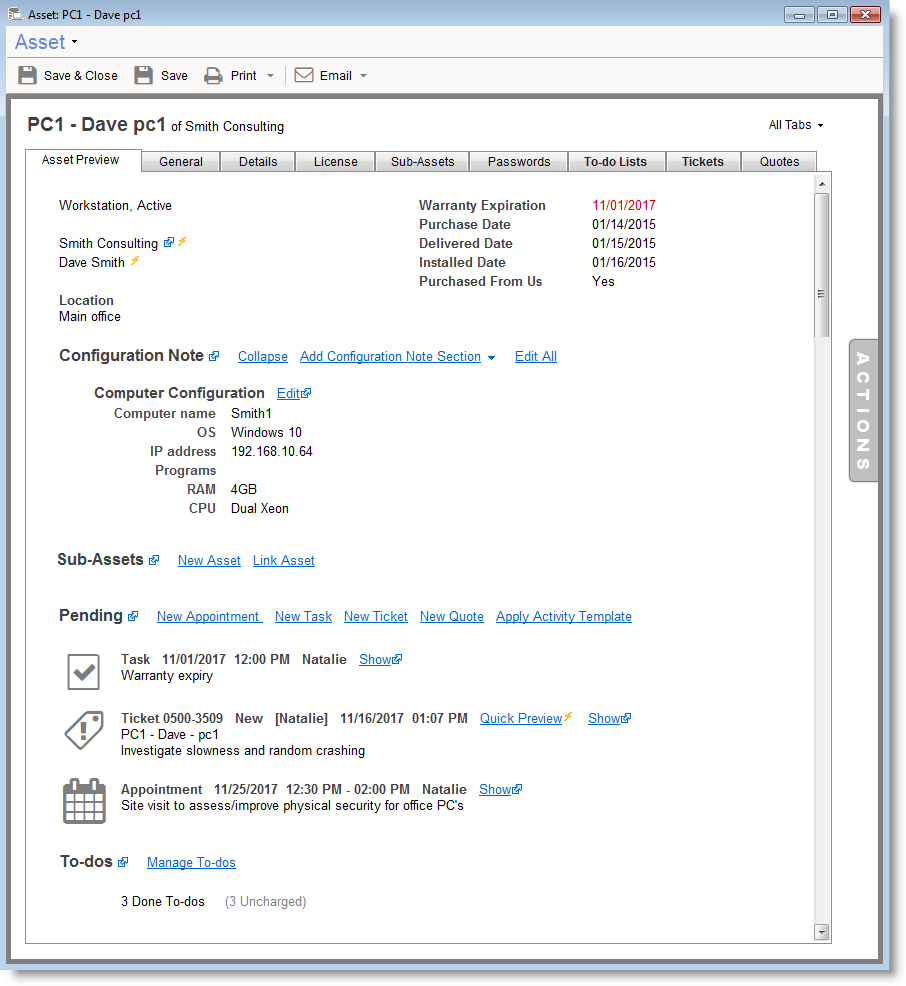Switch to the Passwords tab
Image resolution: width=906 pixels, height=986 pixels.
pyautogui.click(x=519, y=162)
